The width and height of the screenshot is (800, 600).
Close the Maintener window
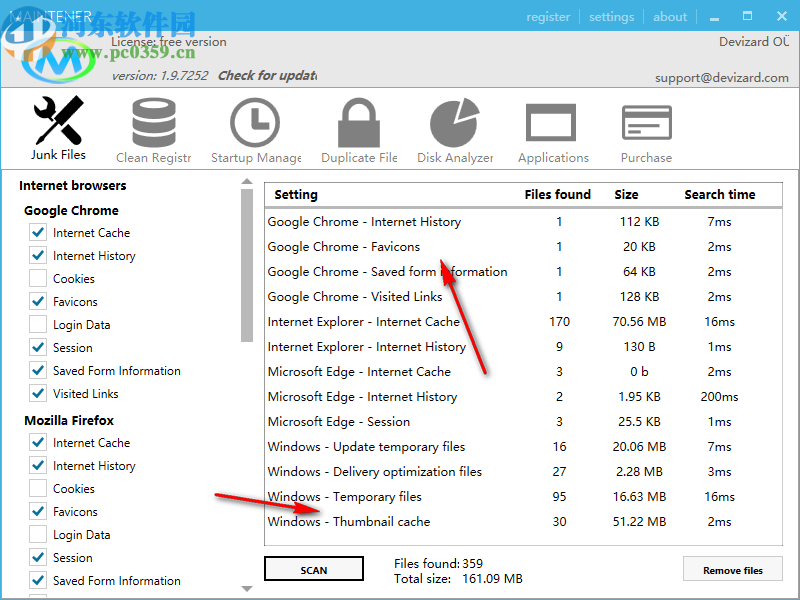click(x=782, y=16)
